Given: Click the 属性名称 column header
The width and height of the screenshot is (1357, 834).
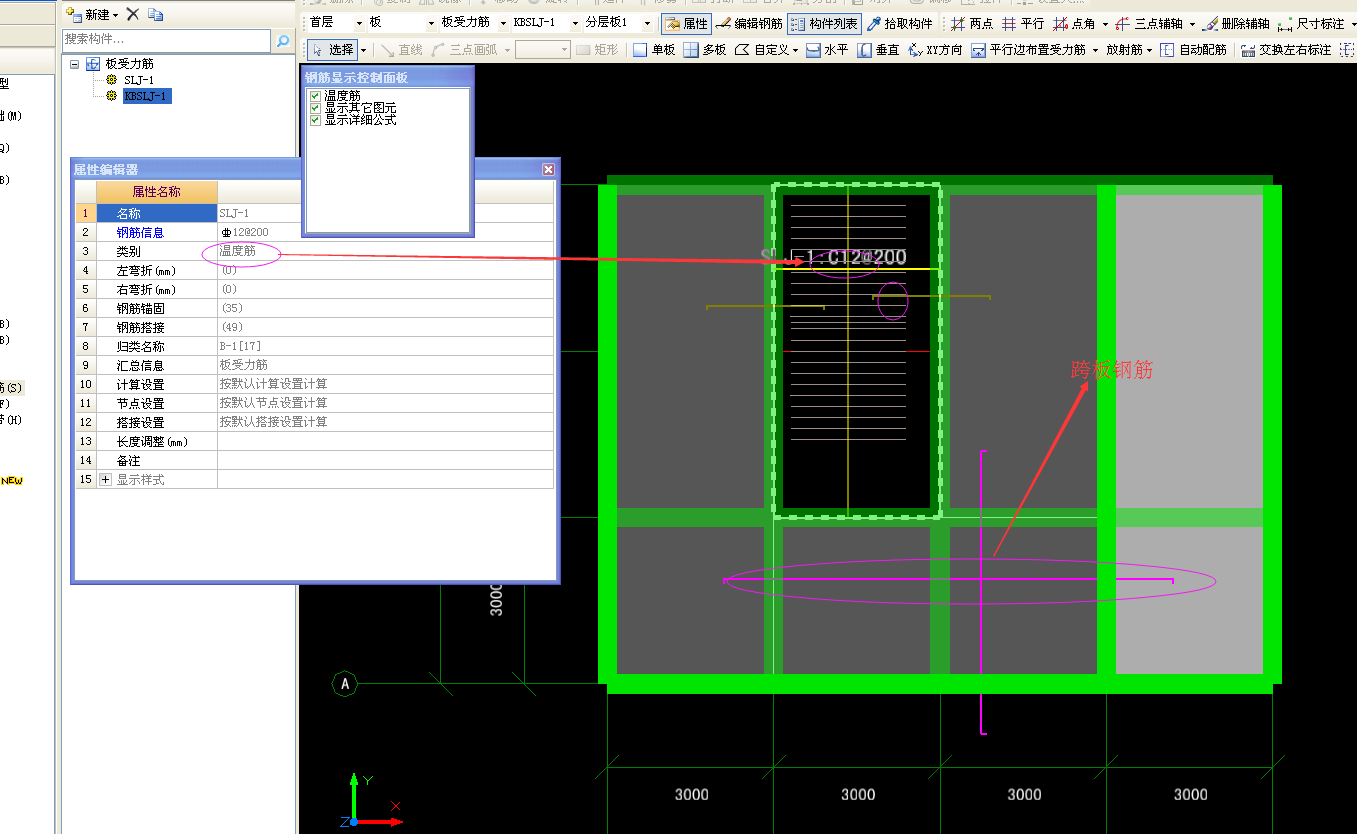Looking at the screenshot, I should click(157, 192).
